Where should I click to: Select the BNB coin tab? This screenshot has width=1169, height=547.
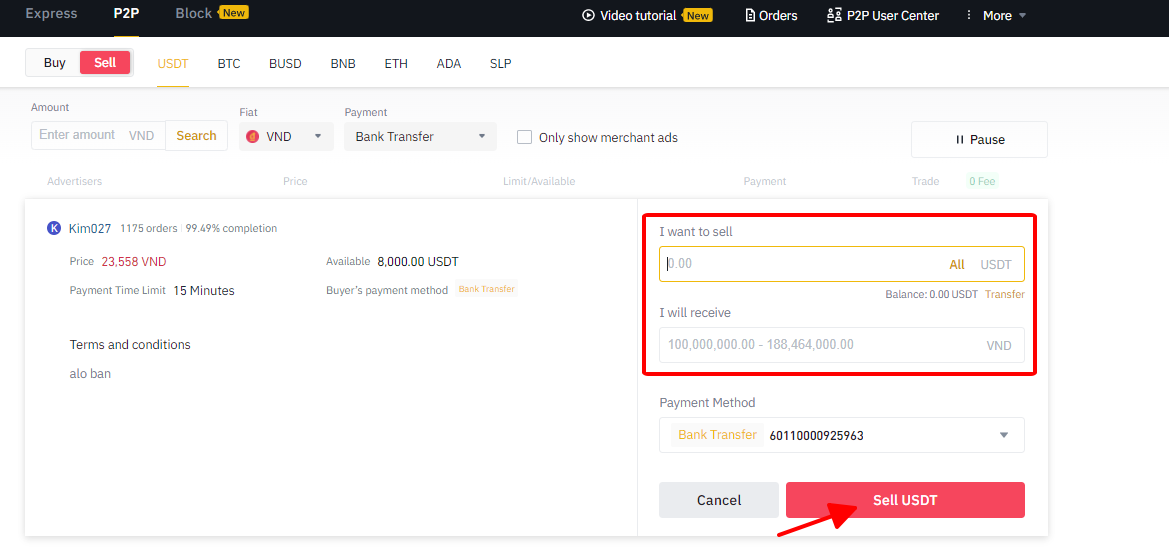[x=343, y=63]
